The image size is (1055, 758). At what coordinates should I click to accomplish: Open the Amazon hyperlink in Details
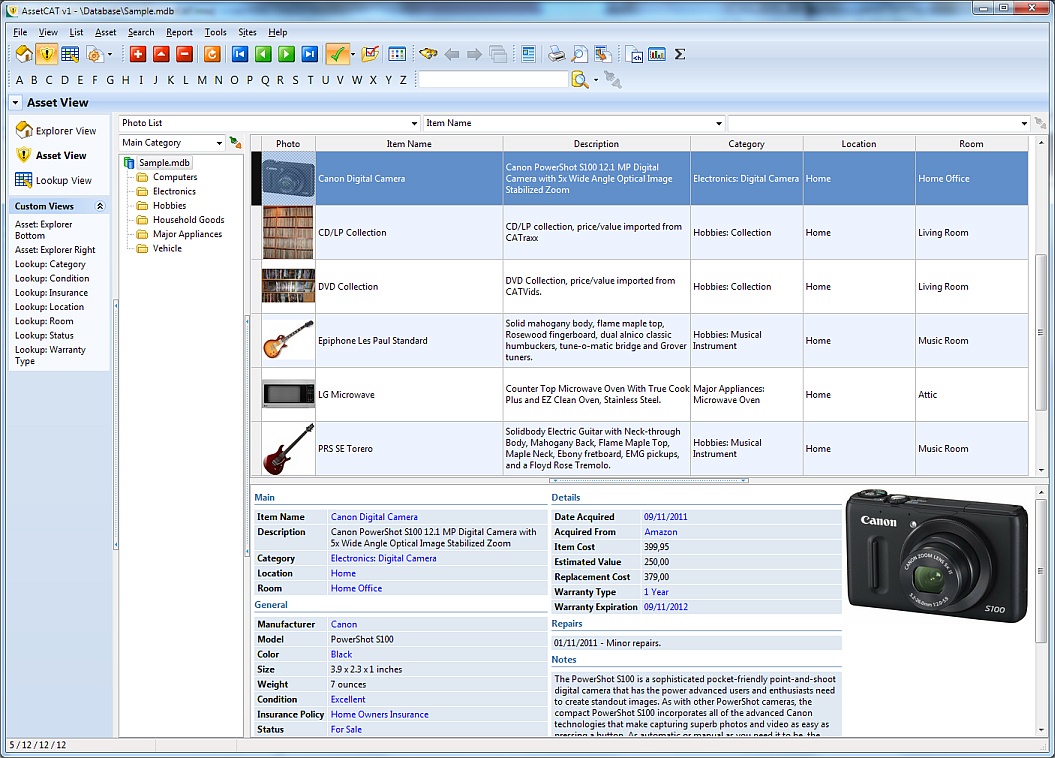pos(663,532)
